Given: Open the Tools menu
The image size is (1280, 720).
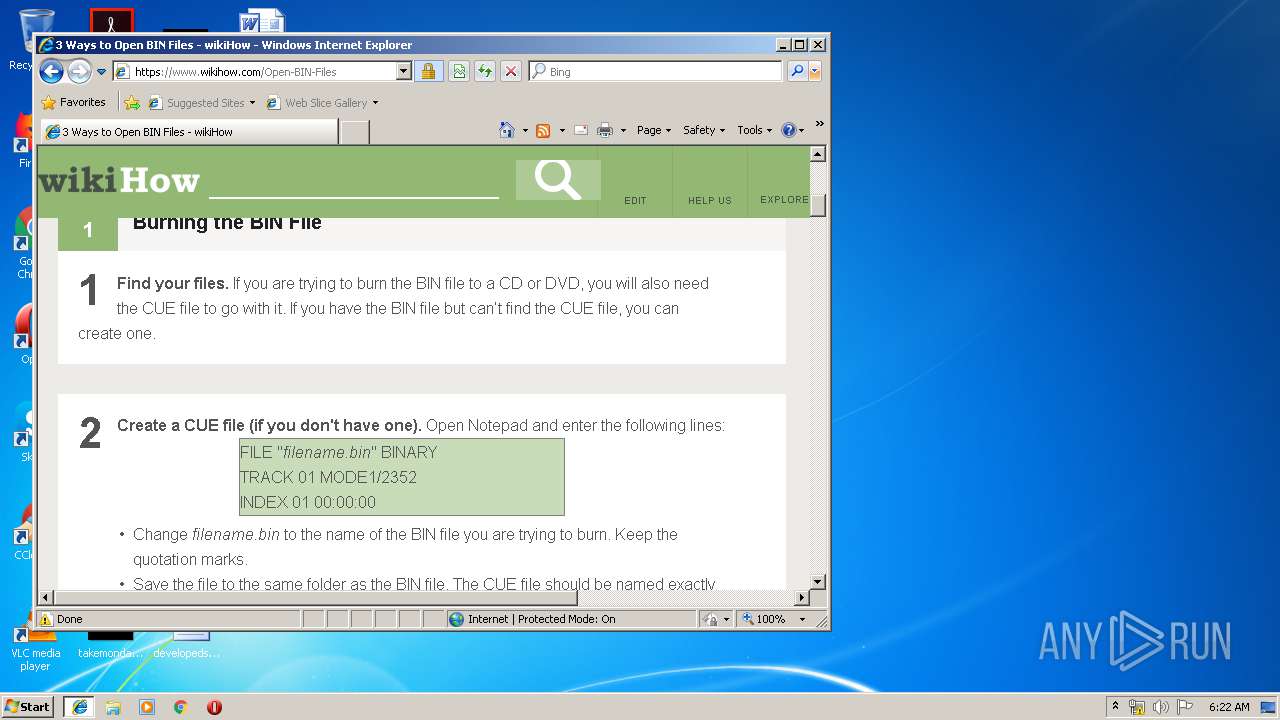Looking at the screenshot, I should point(755,130).
